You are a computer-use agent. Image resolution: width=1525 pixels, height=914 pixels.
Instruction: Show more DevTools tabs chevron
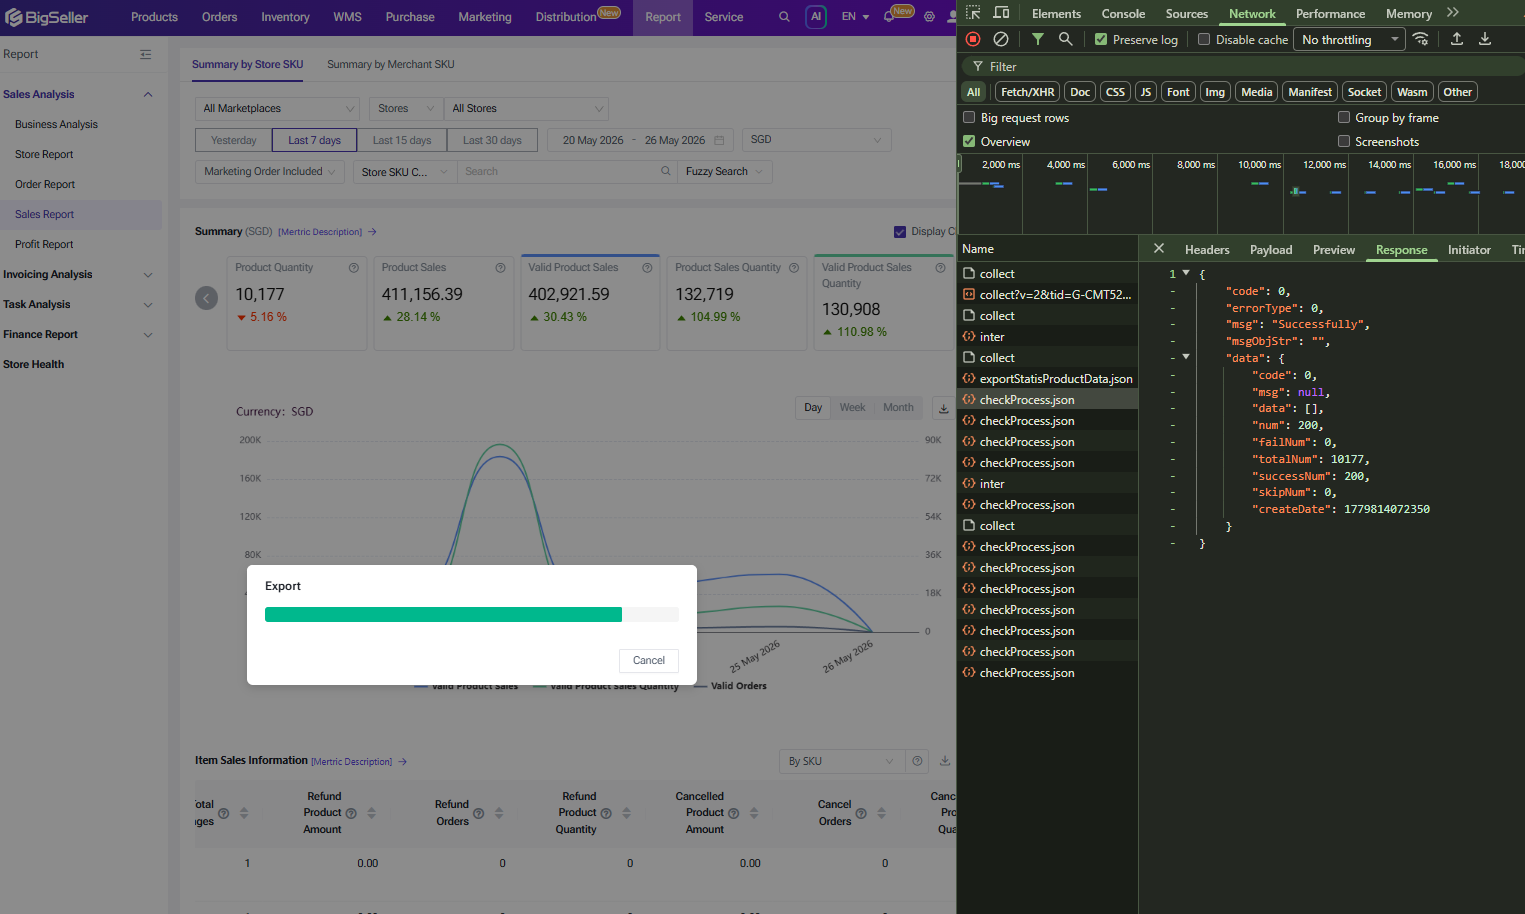[x=1453, y=13]
